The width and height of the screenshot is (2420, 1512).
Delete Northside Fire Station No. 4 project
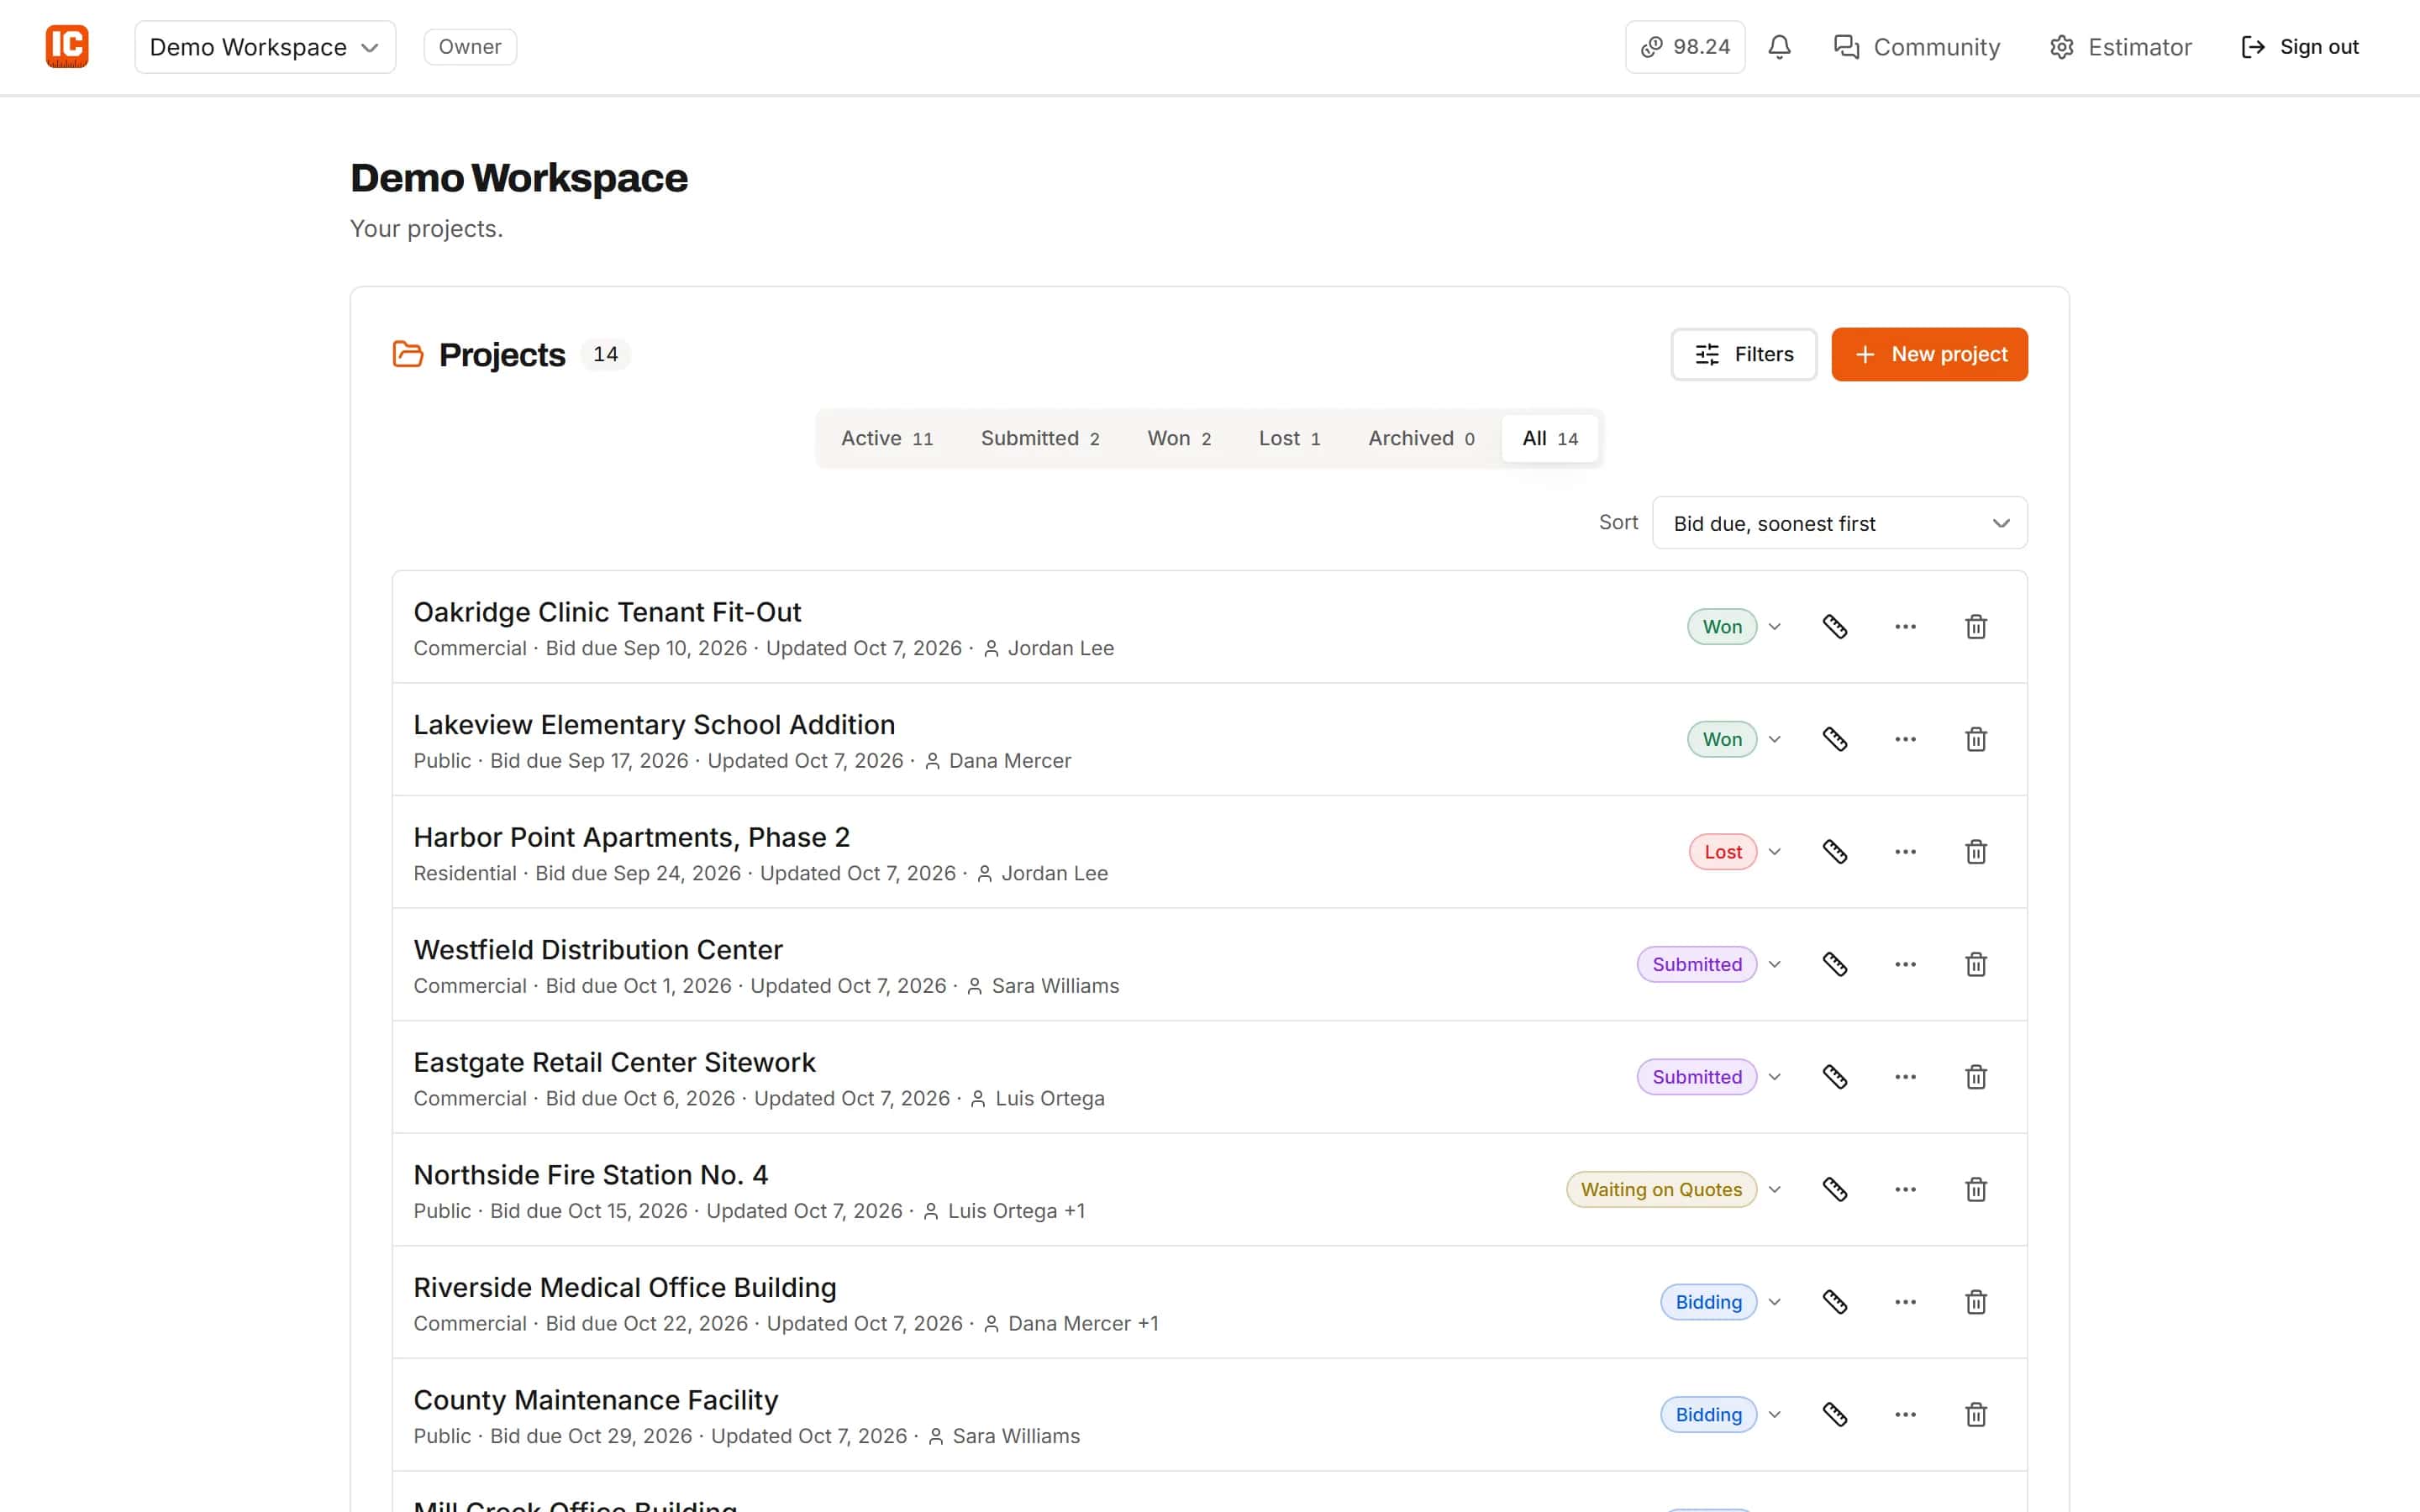point(1975,1189)
